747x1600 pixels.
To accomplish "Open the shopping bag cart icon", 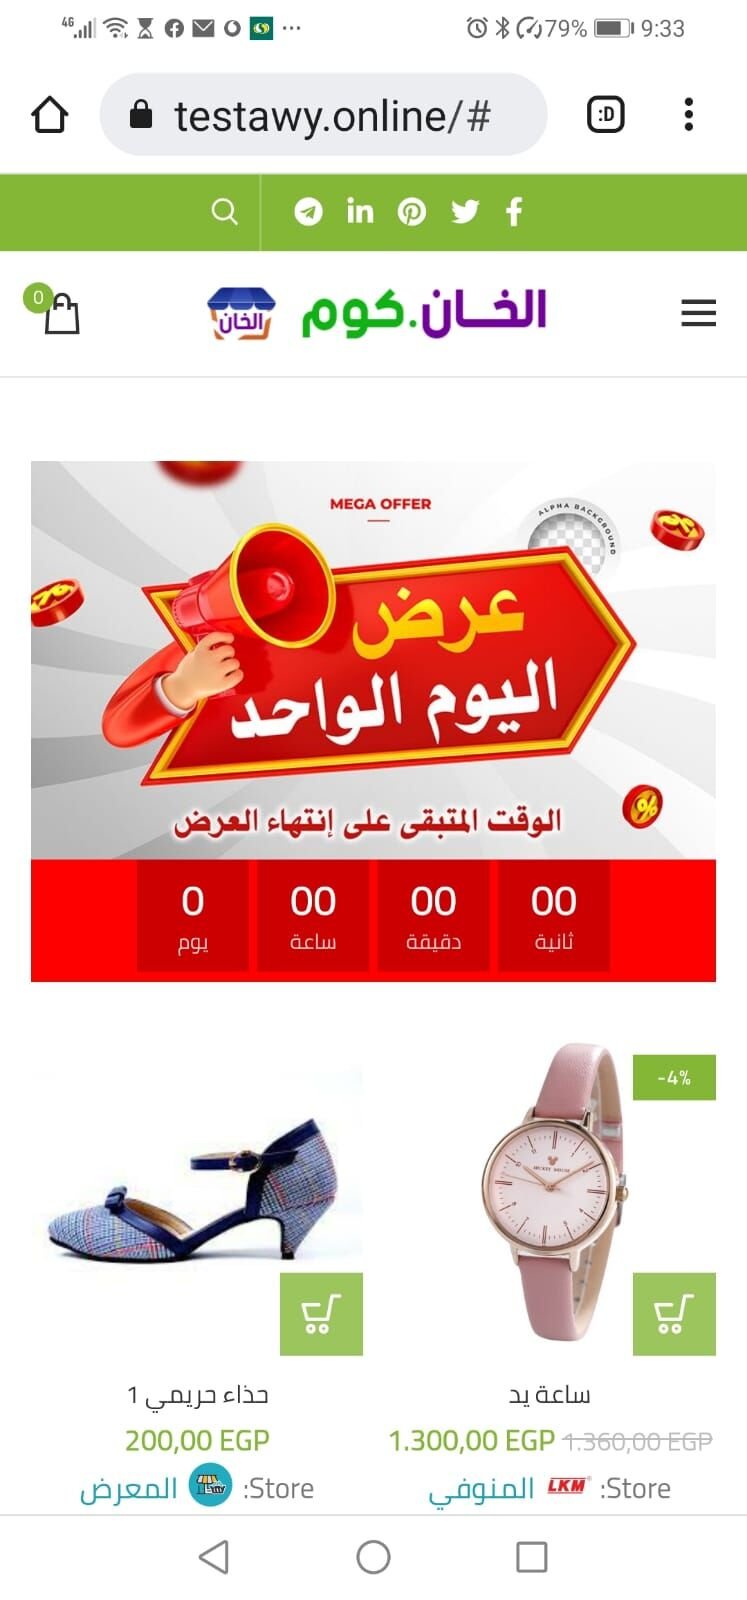I will click(x=56, y=311).
